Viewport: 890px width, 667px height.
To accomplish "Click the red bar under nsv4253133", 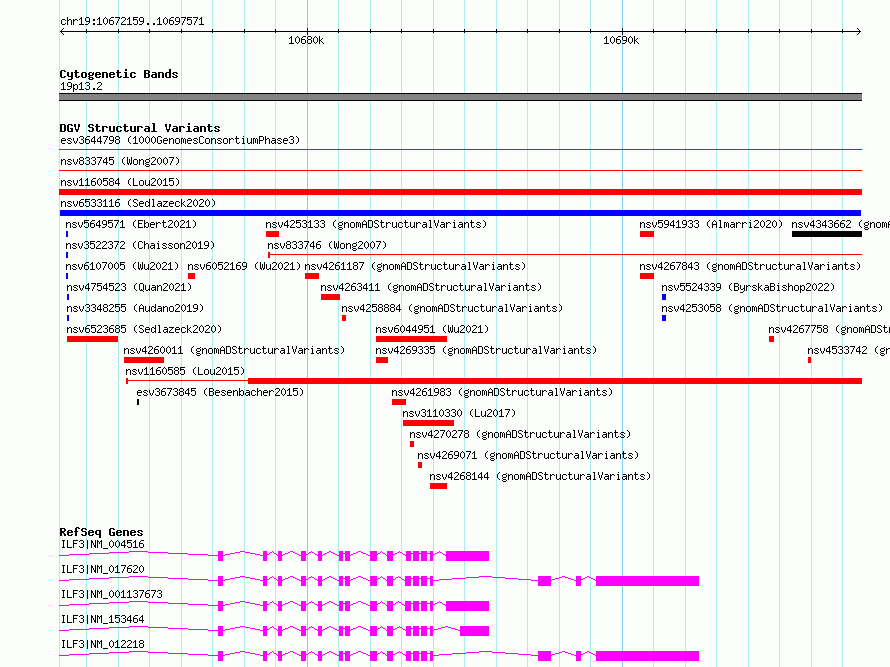I will click(x=272, y=234).
